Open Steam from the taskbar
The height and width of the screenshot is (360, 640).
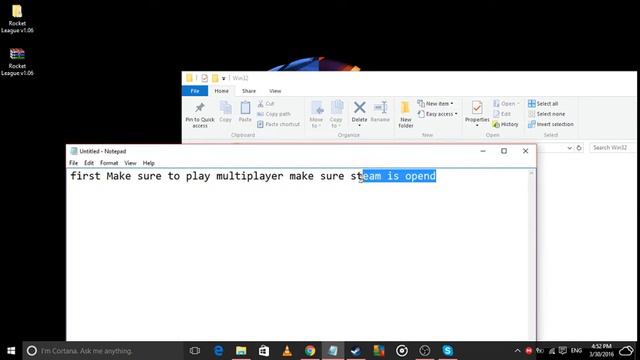click(356, 351)
